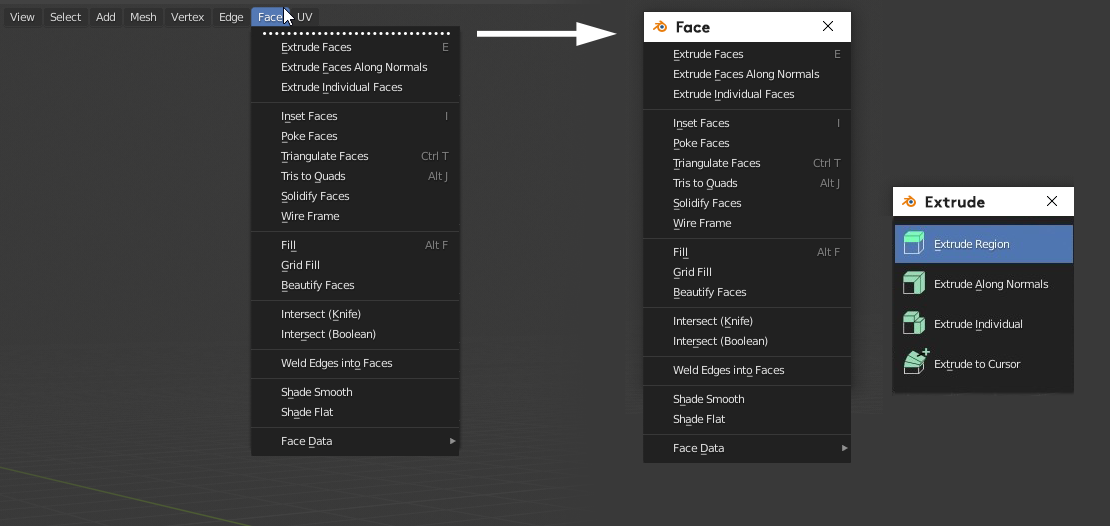
Task: Click Extrude Faces Along Normals in floating panel
Action: pos(747,74)
